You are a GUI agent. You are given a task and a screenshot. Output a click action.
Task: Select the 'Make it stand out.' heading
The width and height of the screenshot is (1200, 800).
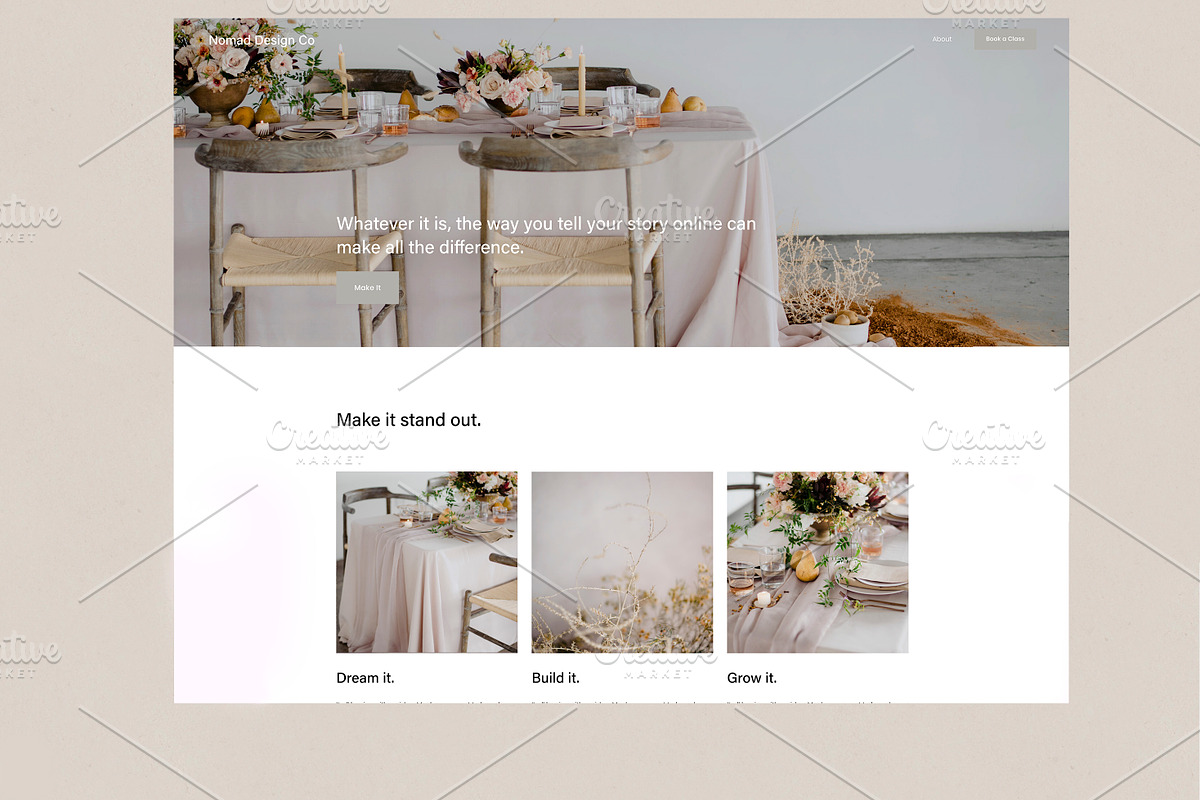408,420
